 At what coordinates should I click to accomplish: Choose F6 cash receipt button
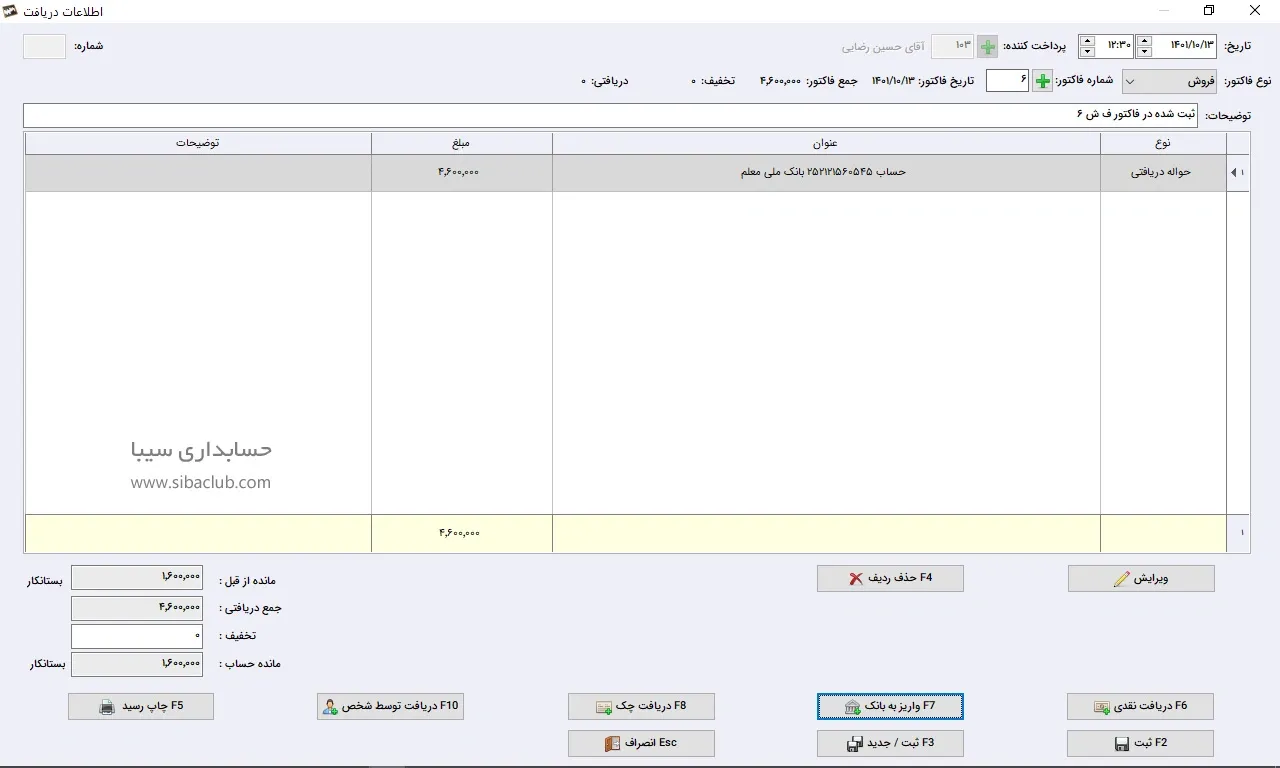point(1140,706)
